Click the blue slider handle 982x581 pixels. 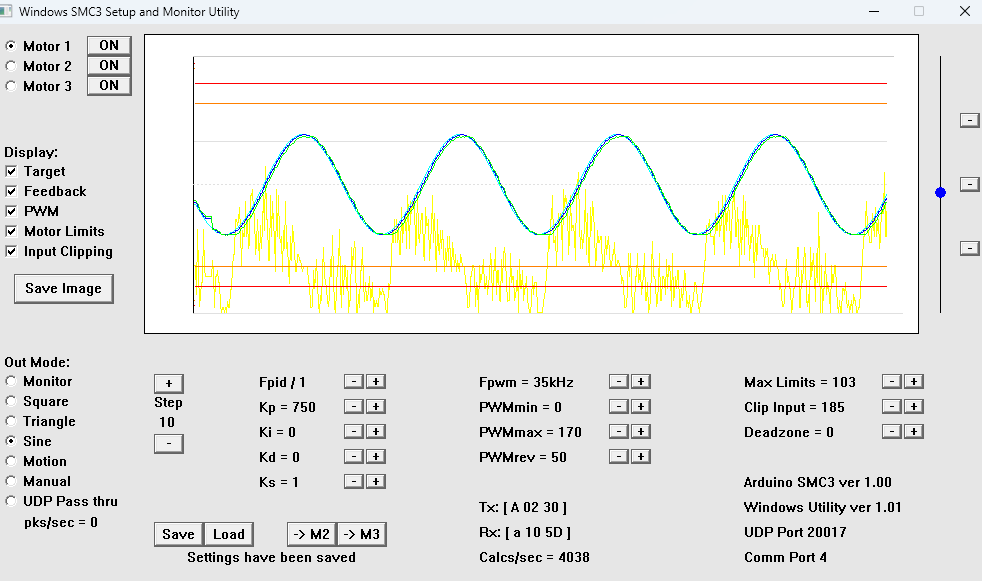pyautogui.click(x=940, y=192)
